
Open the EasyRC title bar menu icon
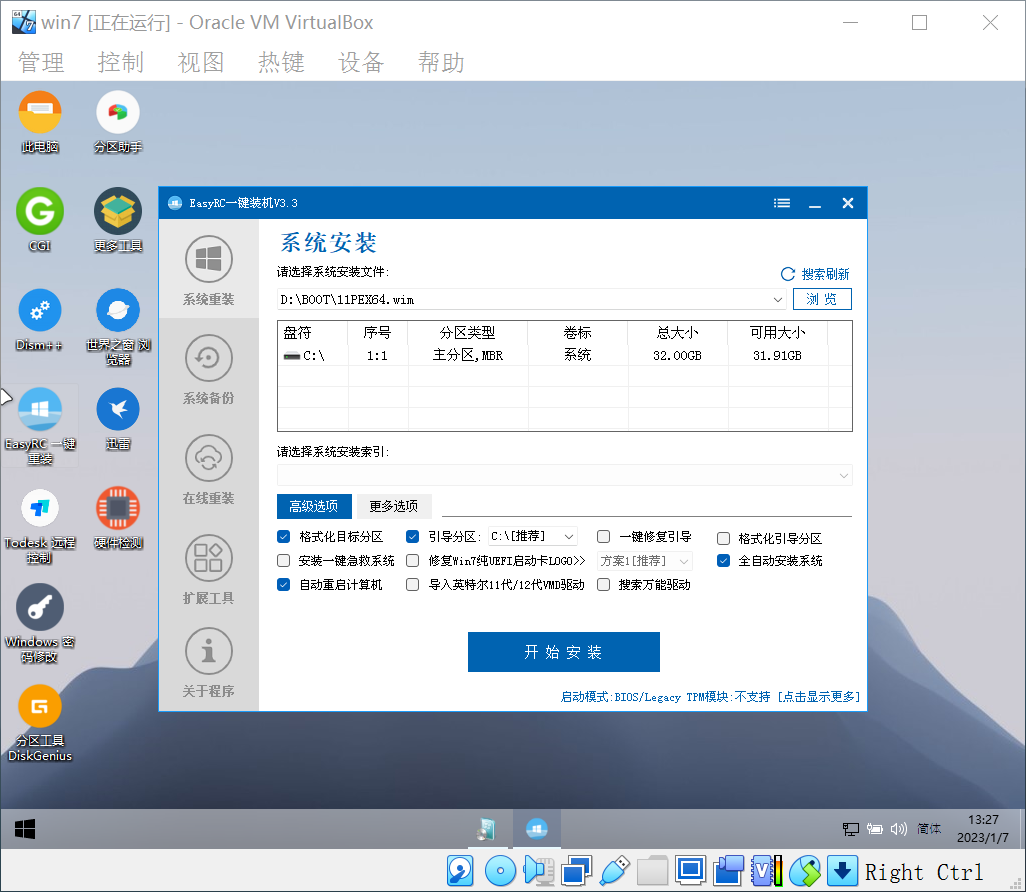click(x=782, y=203)
